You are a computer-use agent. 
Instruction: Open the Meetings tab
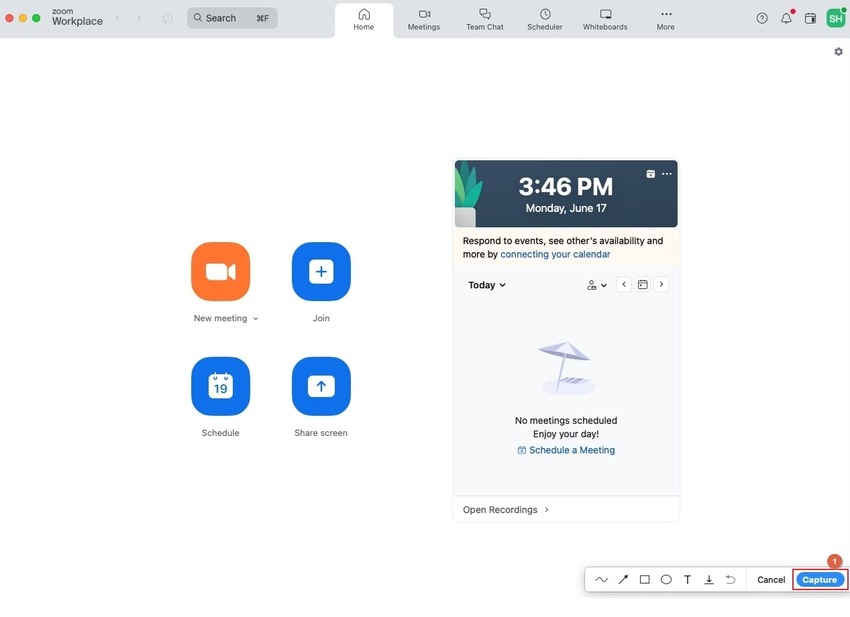tap(424, 17)
